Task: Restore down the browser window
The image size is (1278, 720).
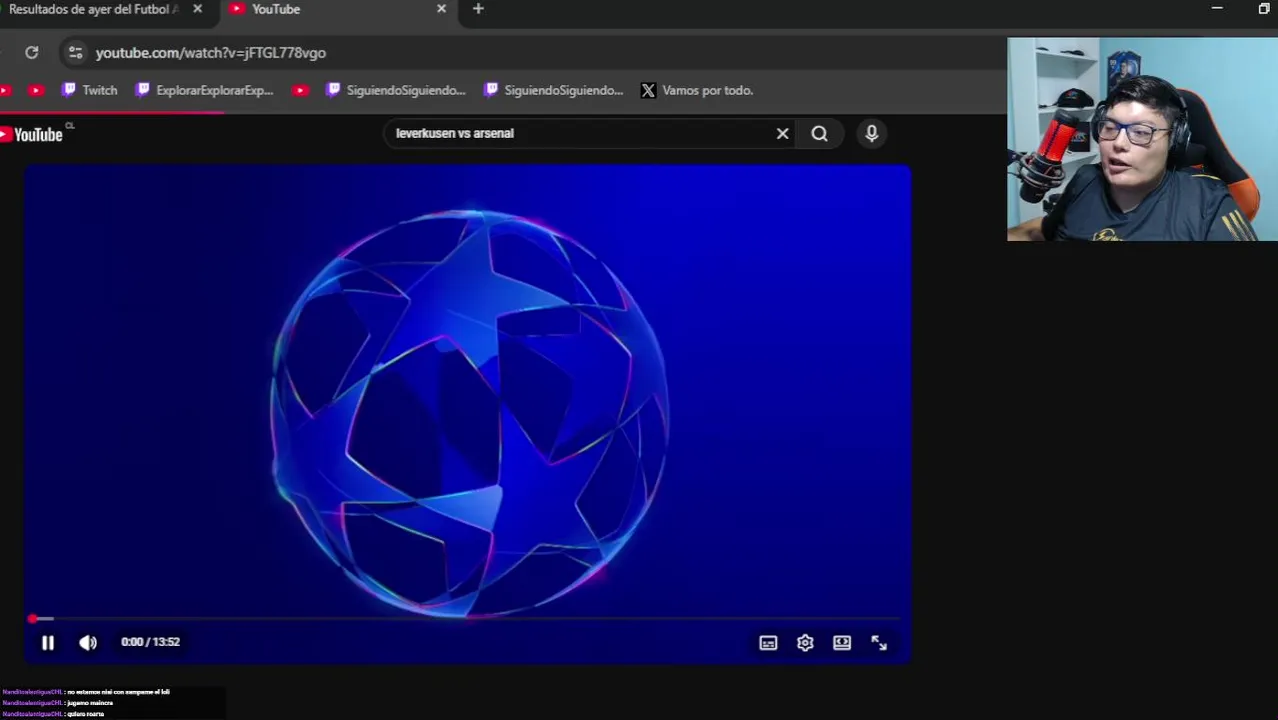Action: (x=1264, y=9)
